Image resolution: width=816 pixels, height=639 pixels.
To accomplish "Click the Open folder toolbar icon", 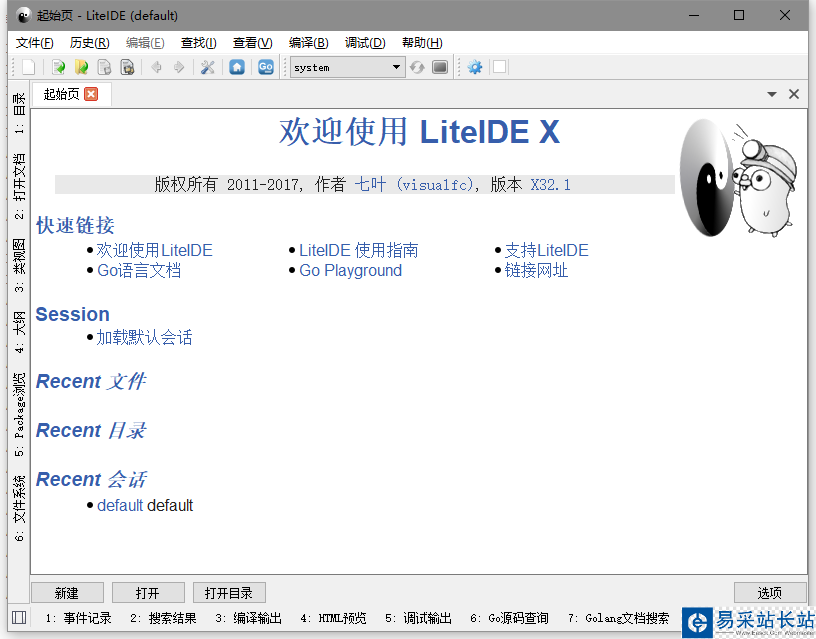I will (x=81, y=67).
